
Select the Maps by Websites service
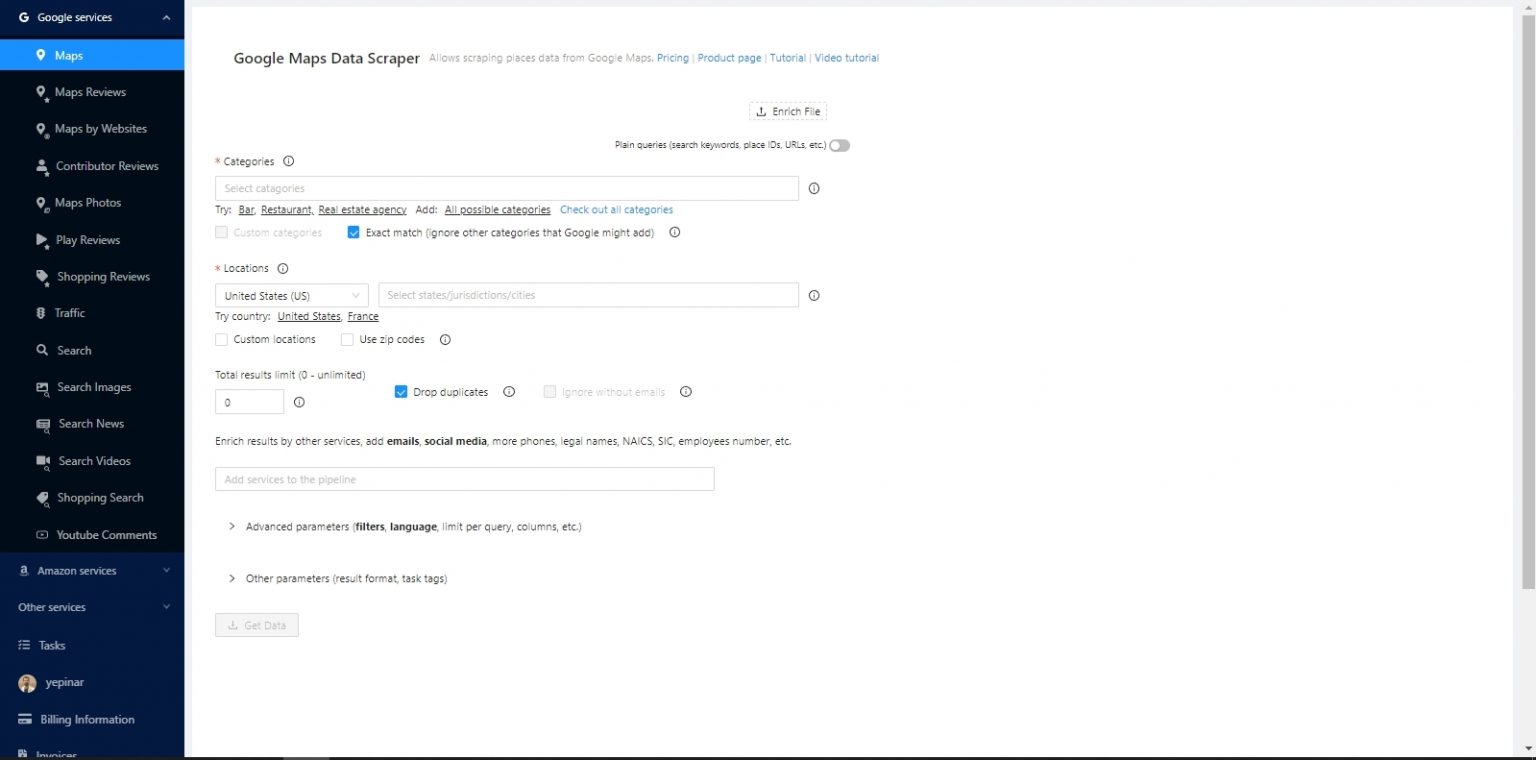103,128
